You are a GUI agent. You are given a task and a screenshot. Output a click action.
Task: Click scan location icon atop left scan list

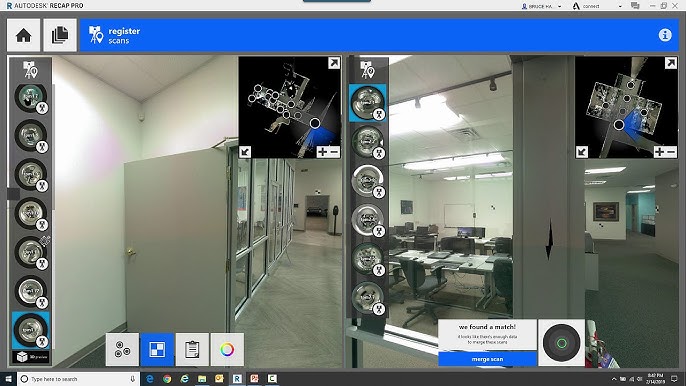(x=30, y=70)
